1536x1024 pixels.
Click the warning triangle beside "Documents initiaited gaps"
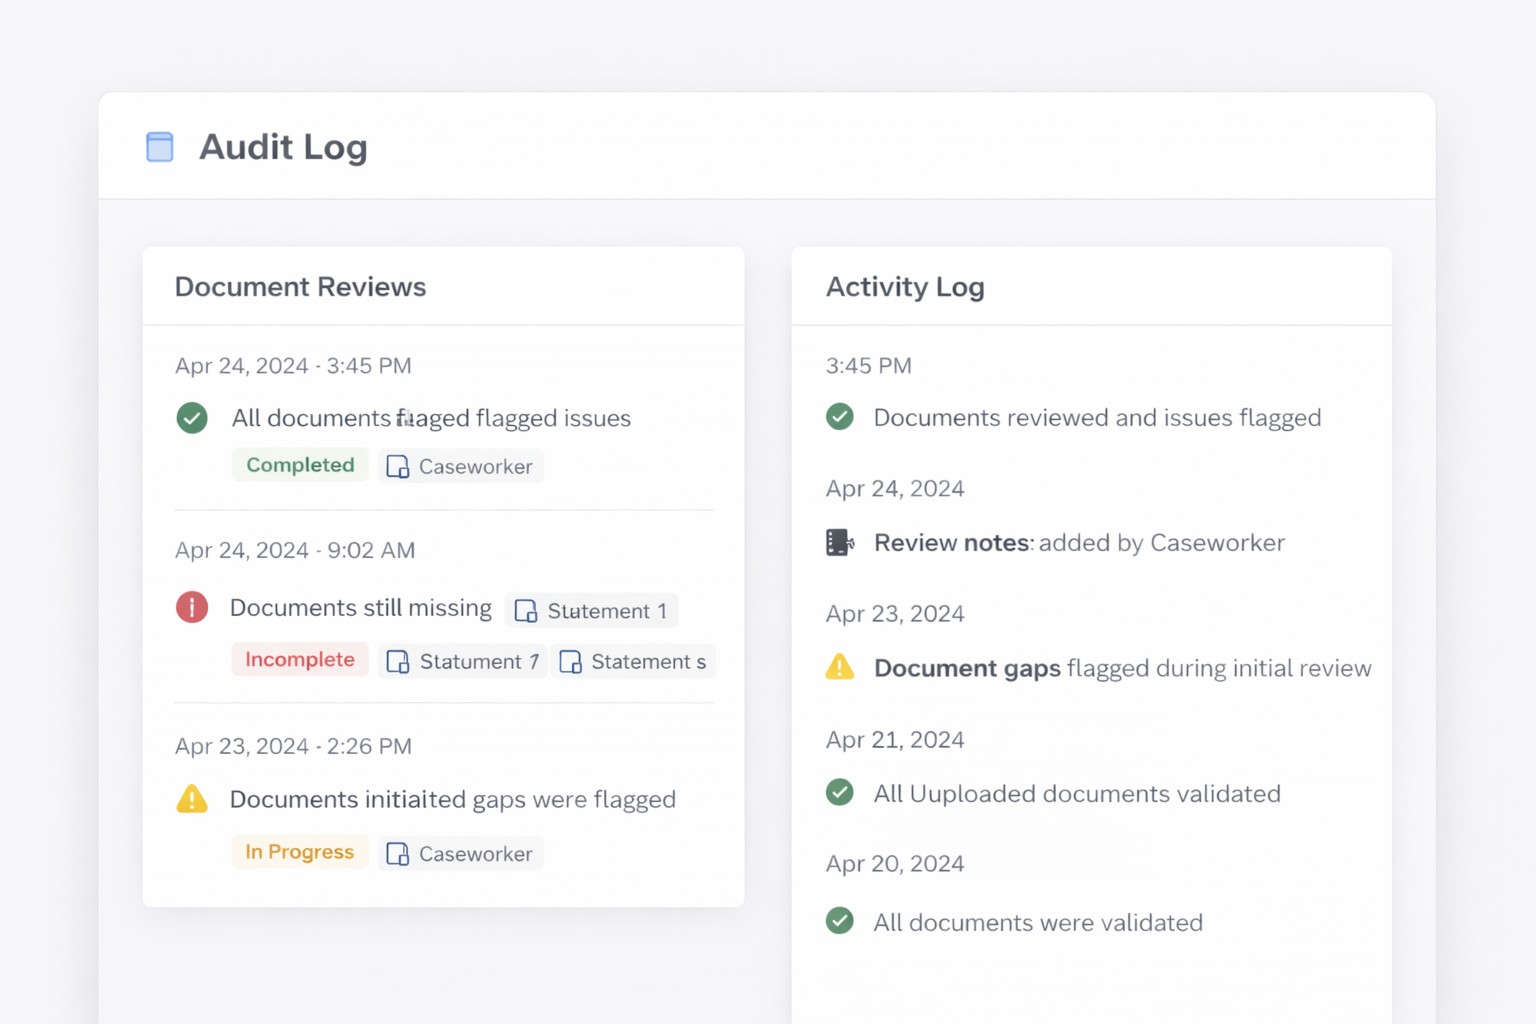pos(191,799)
